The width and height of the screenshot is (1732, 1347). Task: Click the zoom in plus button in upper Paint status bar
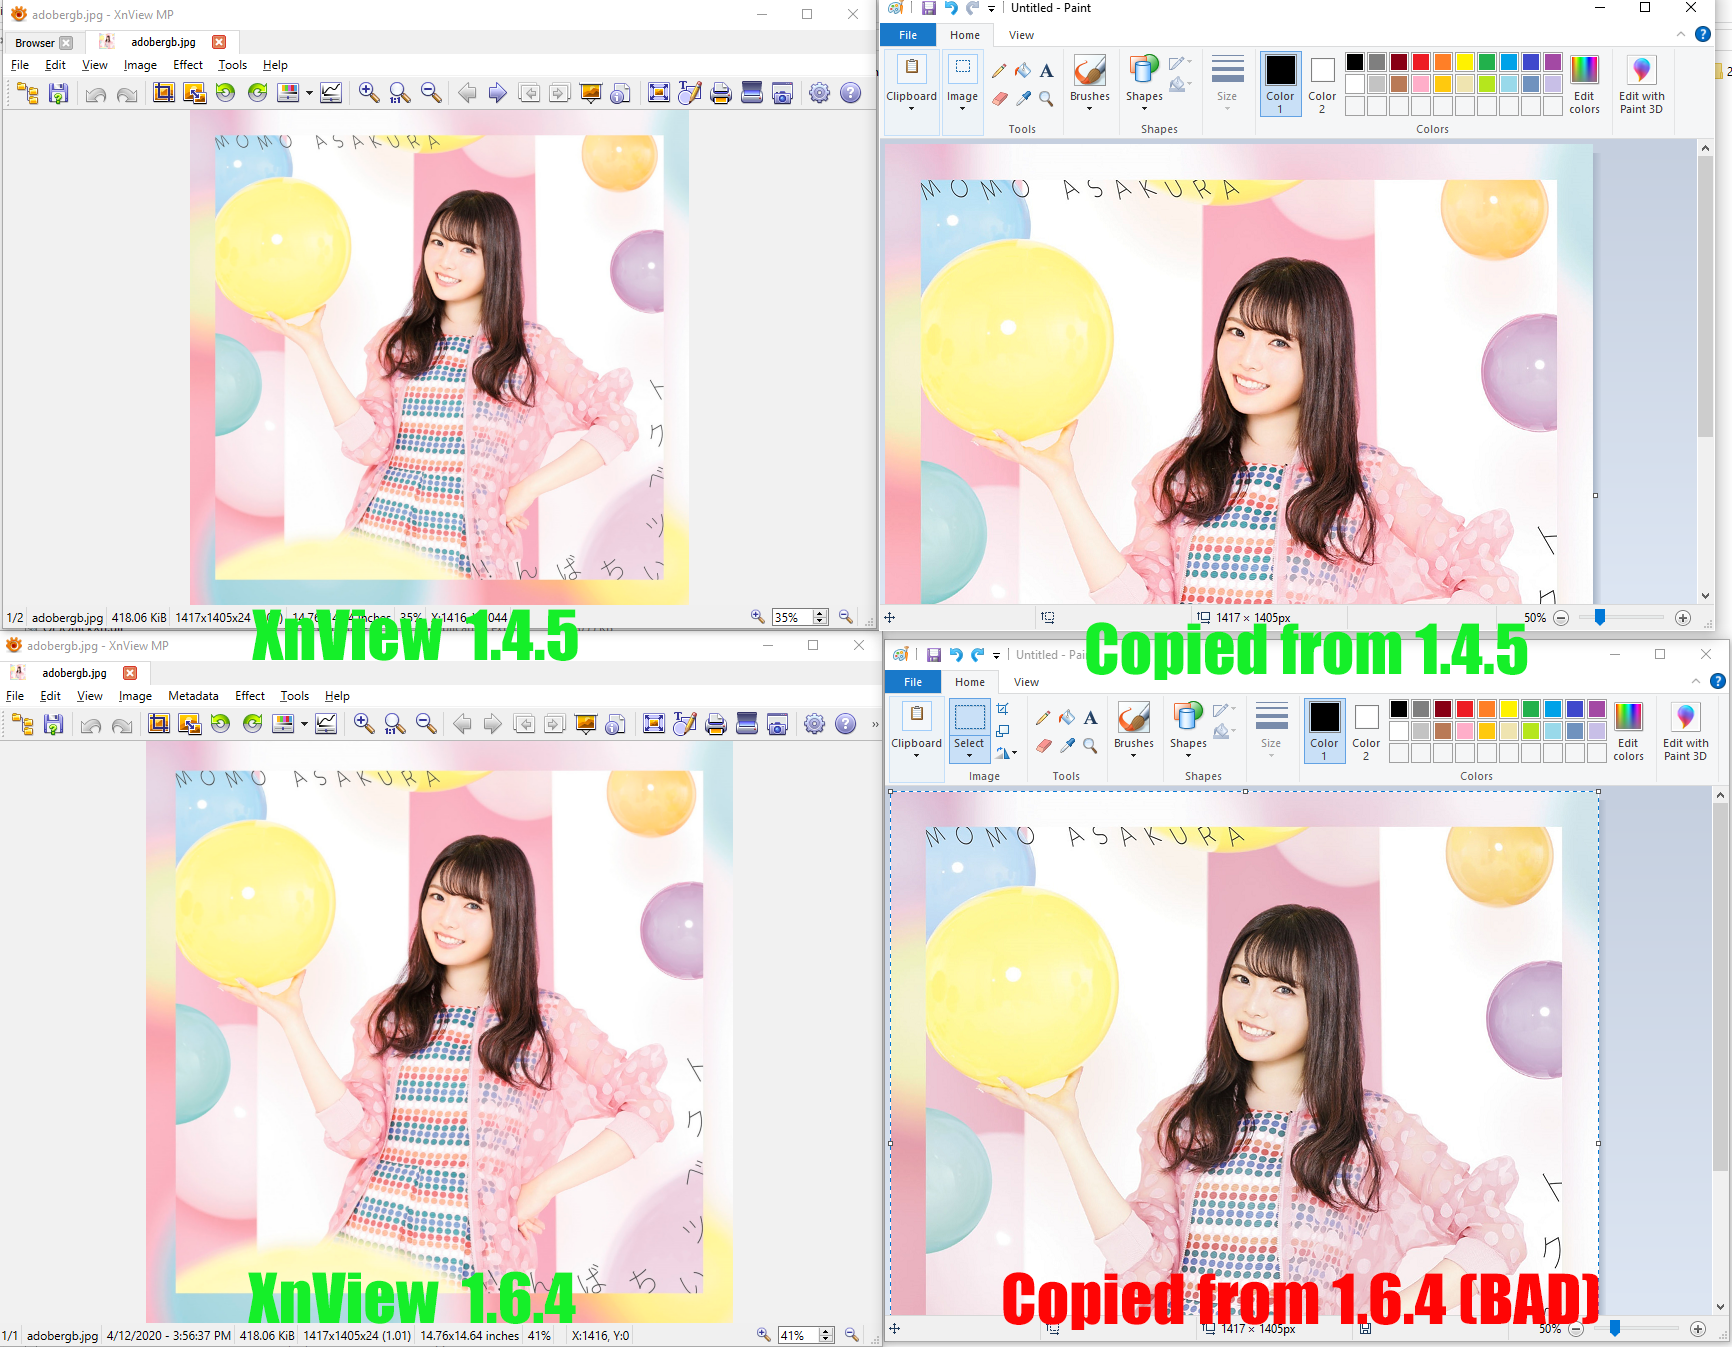coord(1683,618)
